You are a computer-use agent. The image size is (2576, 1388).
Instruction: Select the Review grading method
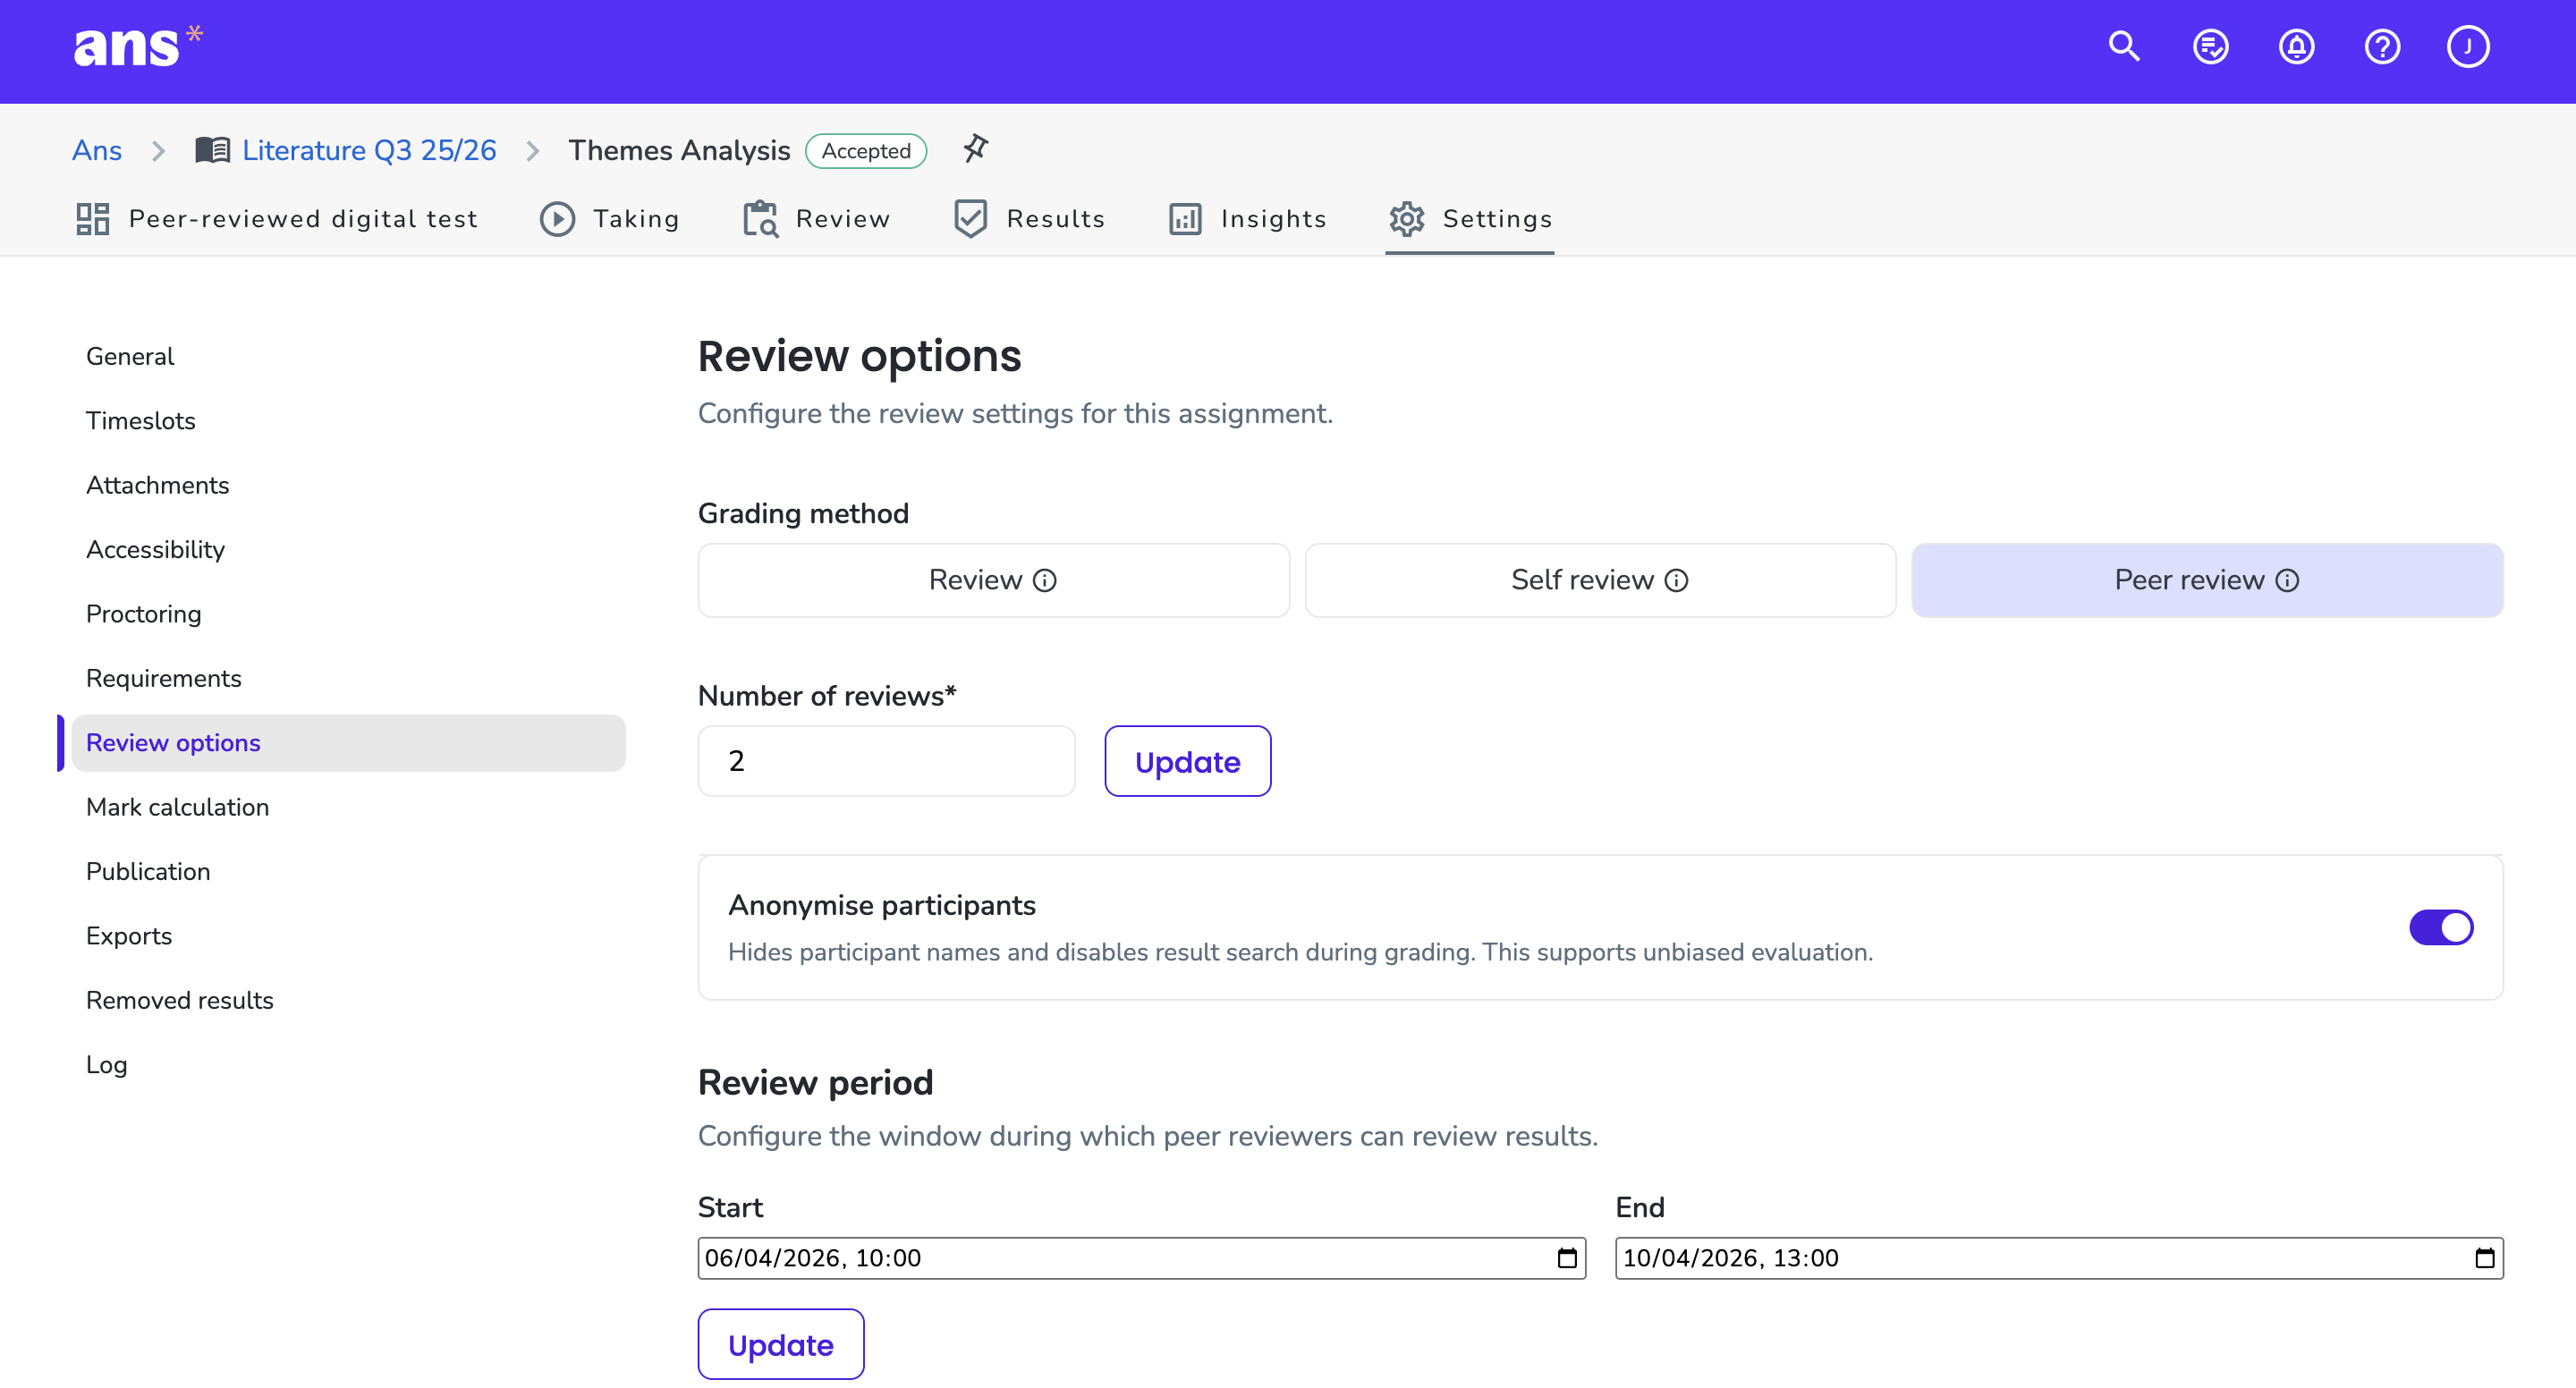(993, 580)
